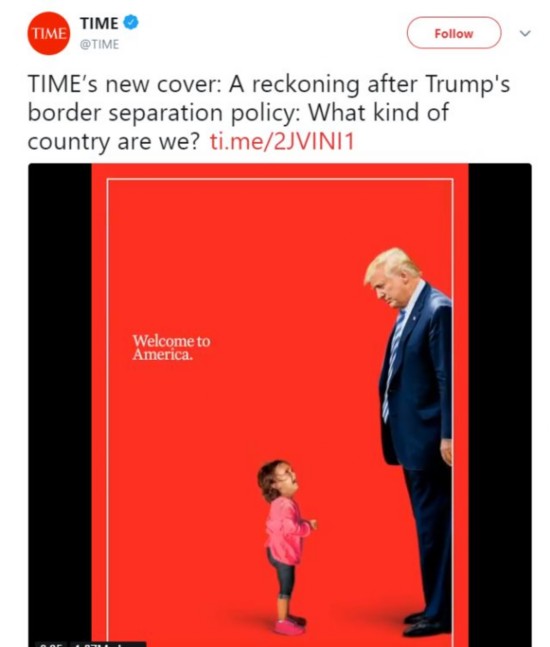550x647 pixels.
Task: Open the TIME cover video thumbnail
Action: [280, 405]
